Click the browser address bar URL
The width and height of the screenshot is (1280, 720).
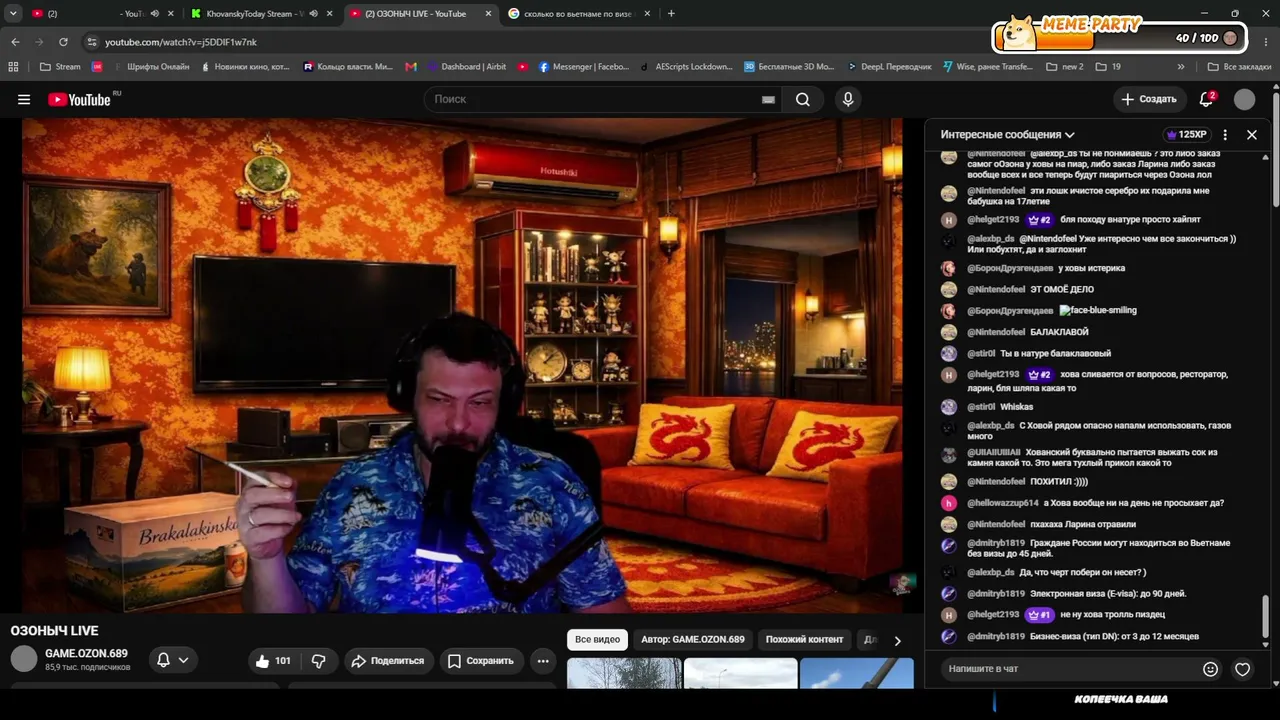pos(181,42)
